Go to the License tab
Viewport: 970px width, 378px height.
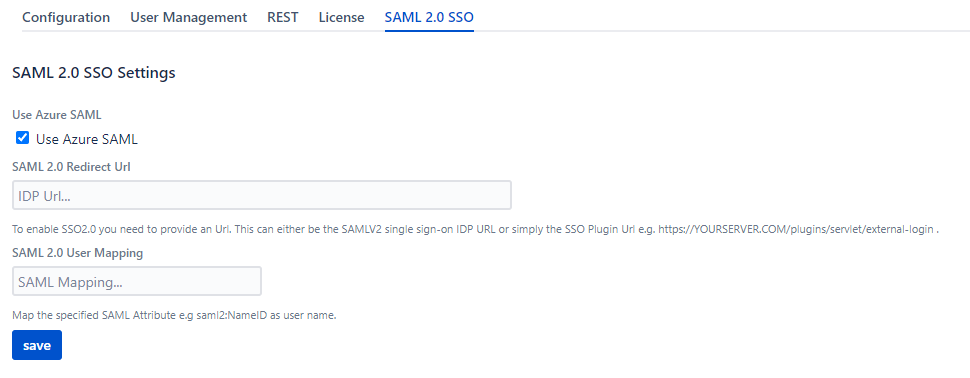(341, 17)
